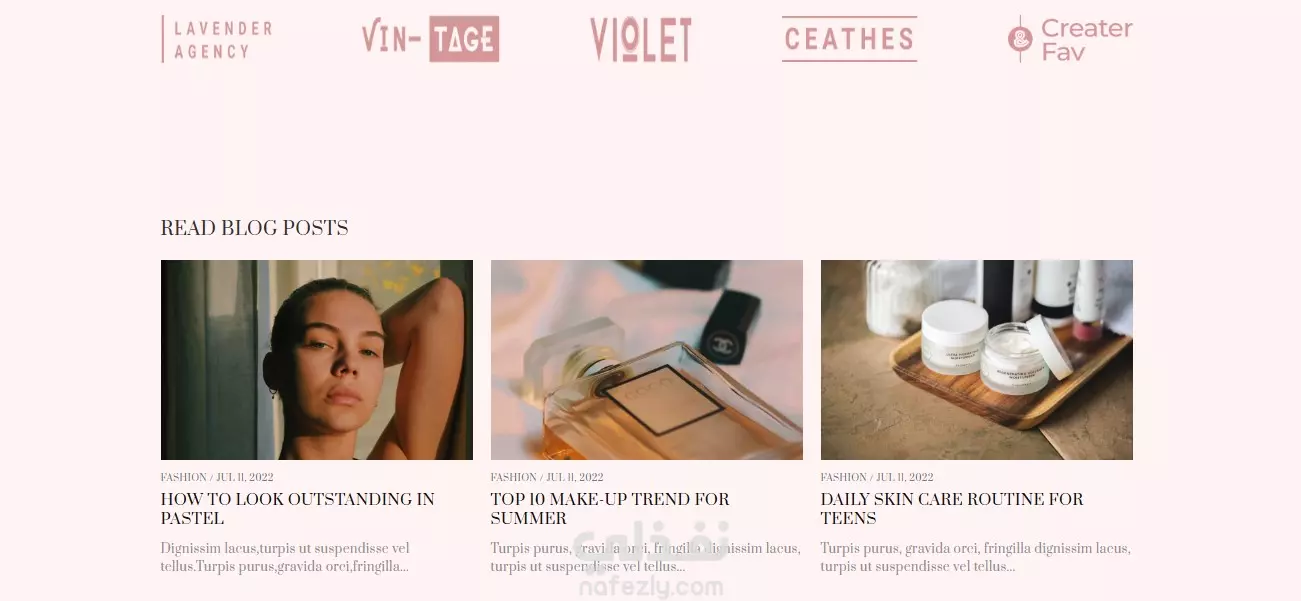Click the Ceathes brand logo
Image resolution: width=1301 pixels, height=601 pixels.
849,39
